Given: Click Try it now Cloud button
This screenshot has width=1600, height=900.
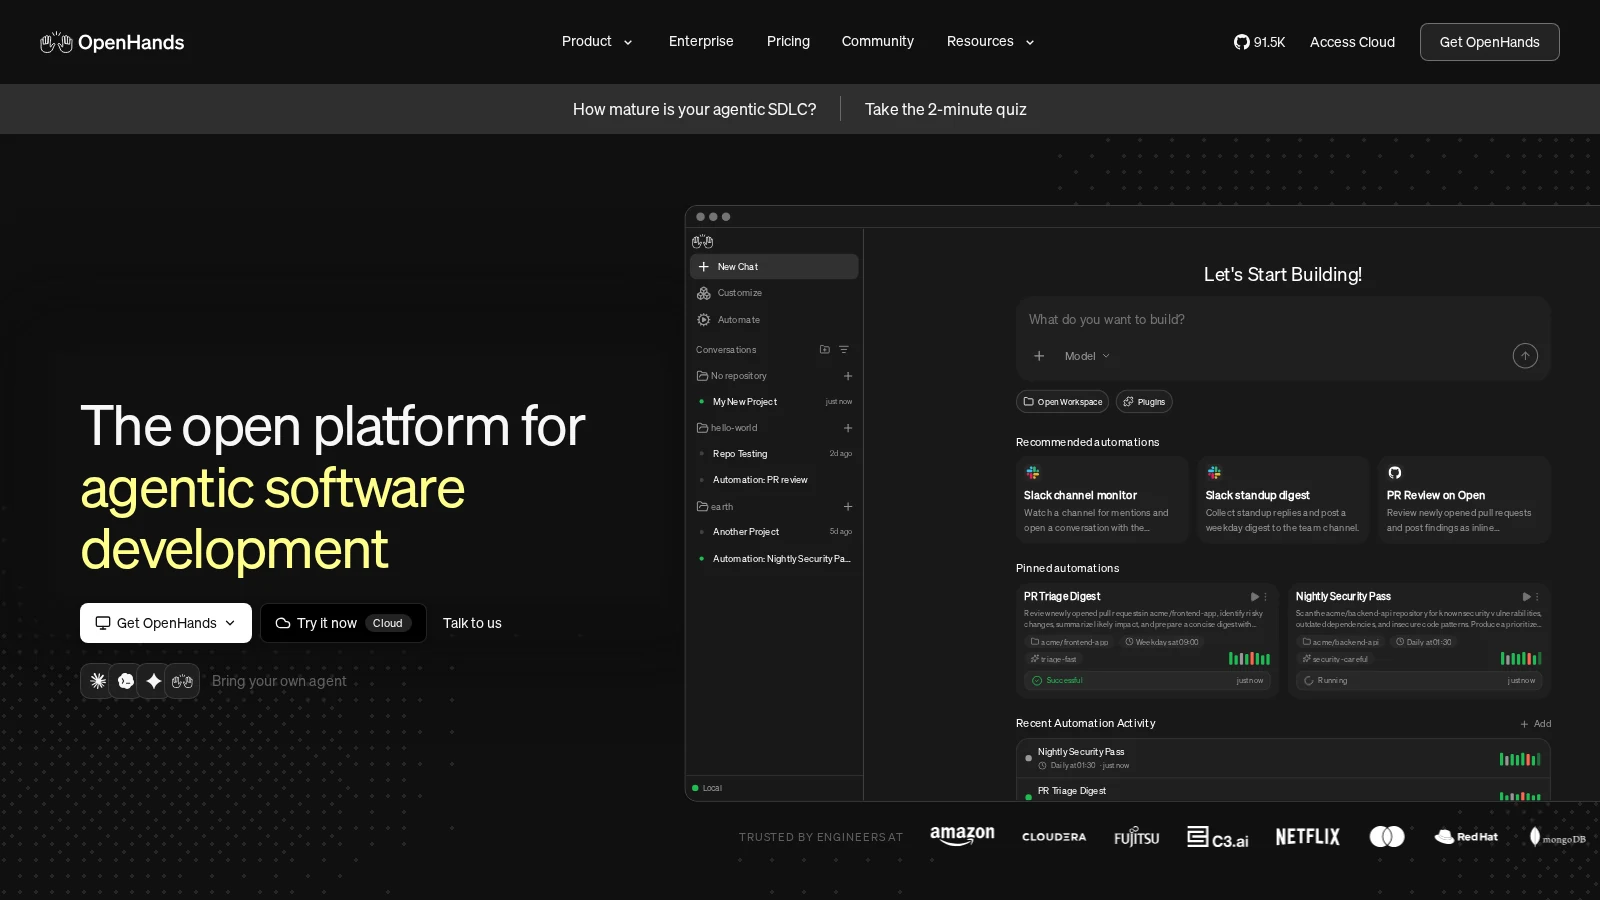Looking at the screenshot, I should (343, 623).
